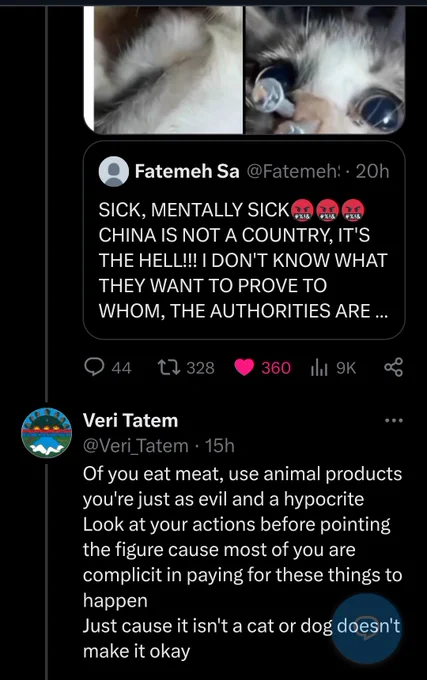Open Fatemeh Sa's gray default avatar
This screenshot has height=680, width=427.
pos(114,172)
